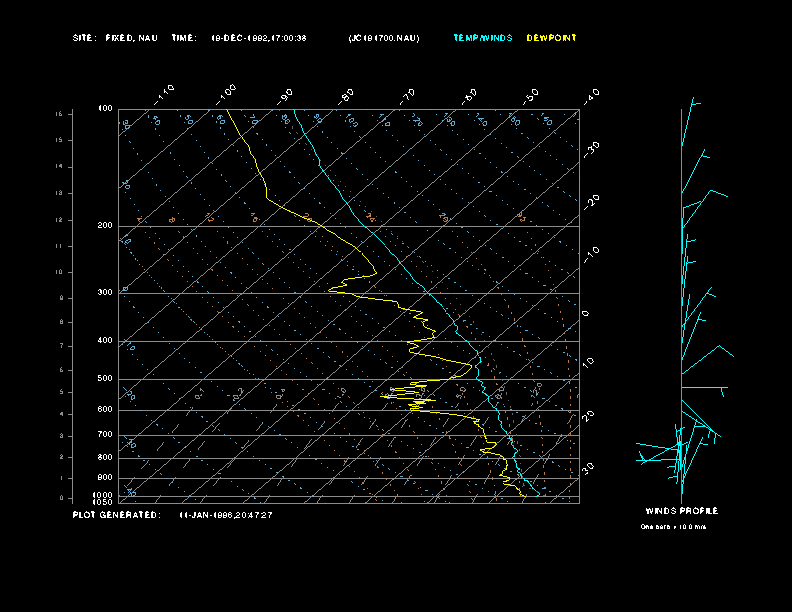Click the yellow DEWPOINT legend label
Screen dimensions: 792x612
click(552, 38)
